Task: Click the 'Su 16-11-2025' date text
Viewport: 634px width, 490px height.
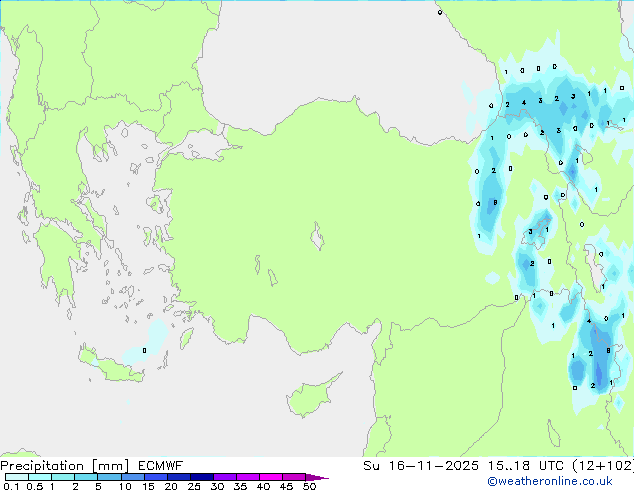Action: click(x=421, y=466)
